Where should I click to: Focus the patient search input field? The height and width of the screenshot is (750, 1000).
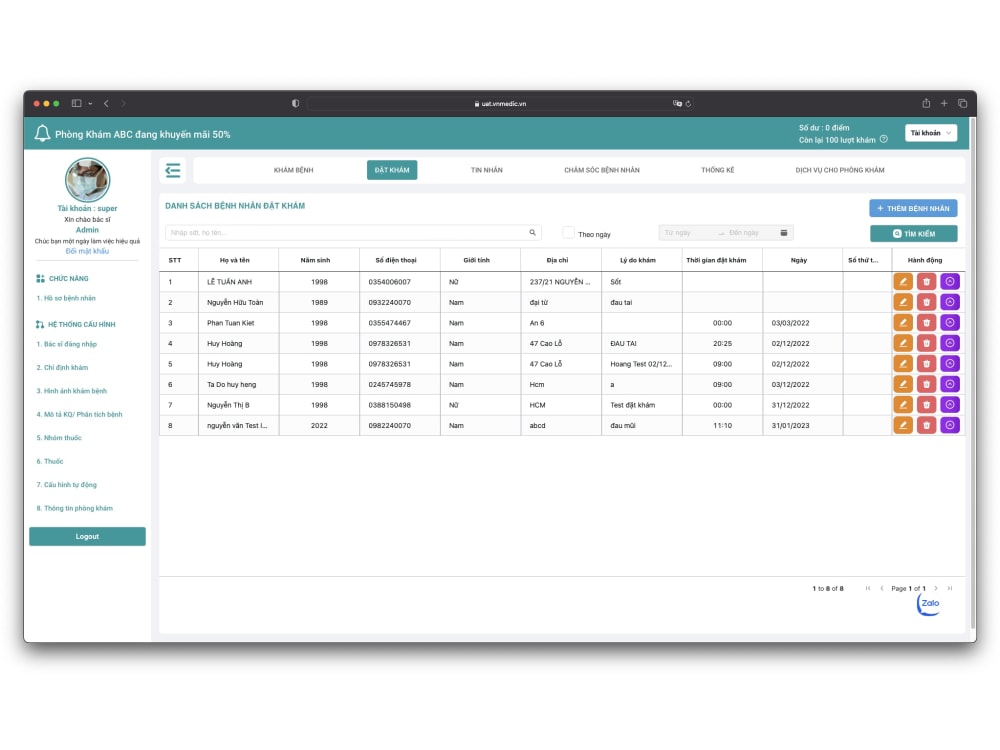[353, 233]
